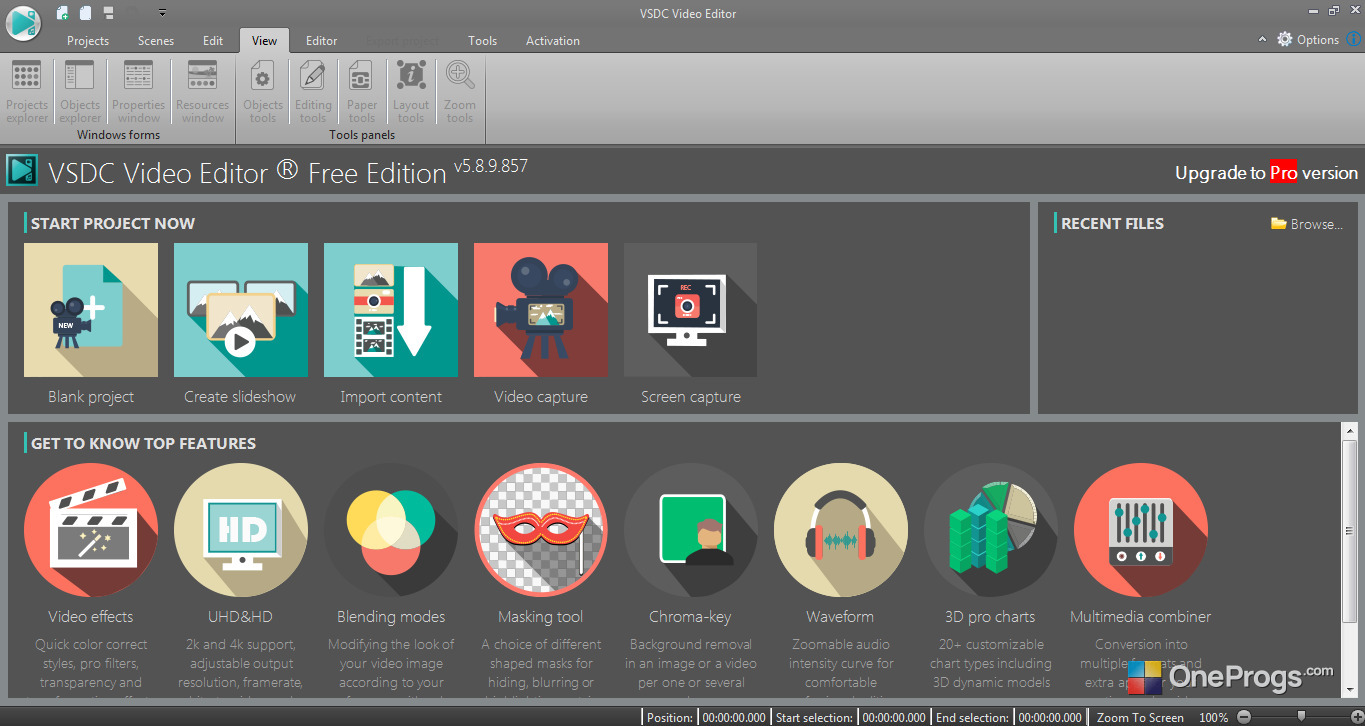
Task: Open the blue info icon
Action: (1354, 40)
